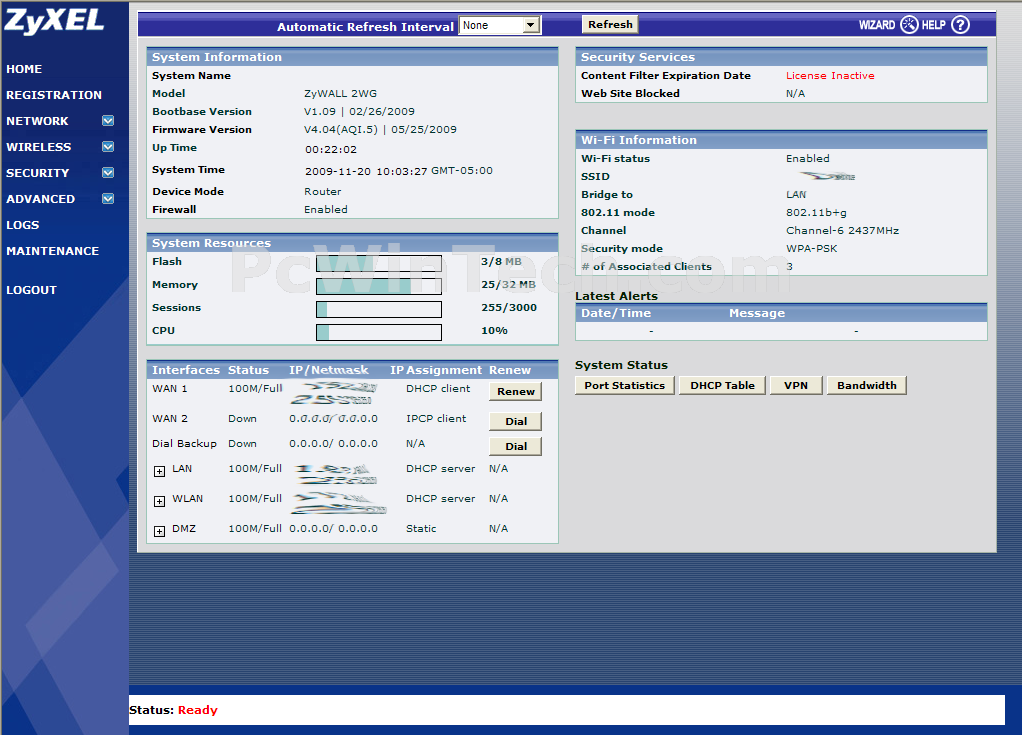This screenshot has height=735, width=1022.
Task: Click the red 'License Inactive' text
Action: 830,76
